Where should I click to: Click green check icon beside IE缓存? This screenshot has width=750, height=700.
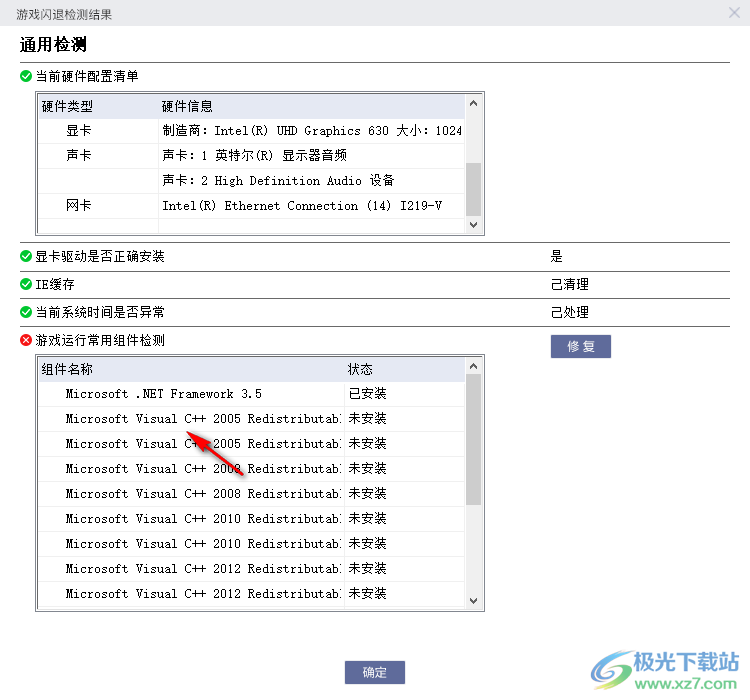[26, 284]
